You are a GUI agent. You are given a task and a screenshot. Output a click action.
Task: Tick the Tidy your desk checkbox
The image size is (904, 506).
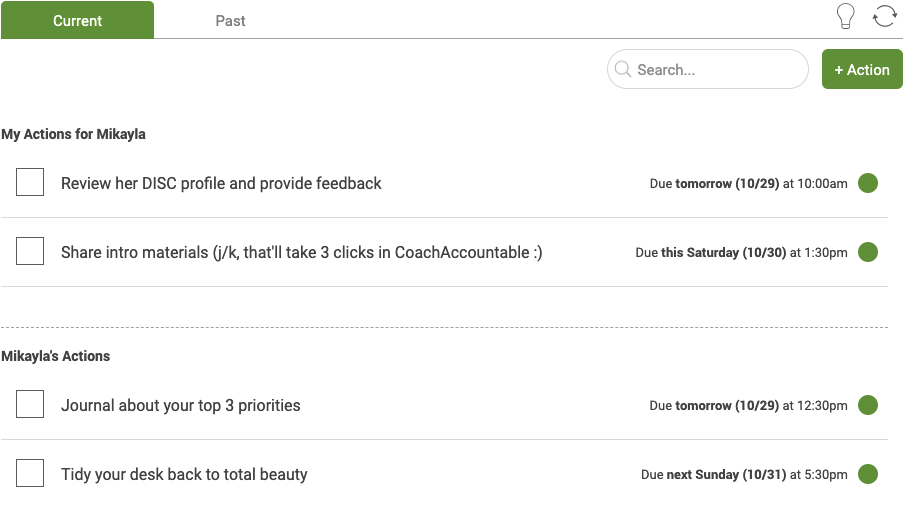pyautogui.click(x=30, y=473)
